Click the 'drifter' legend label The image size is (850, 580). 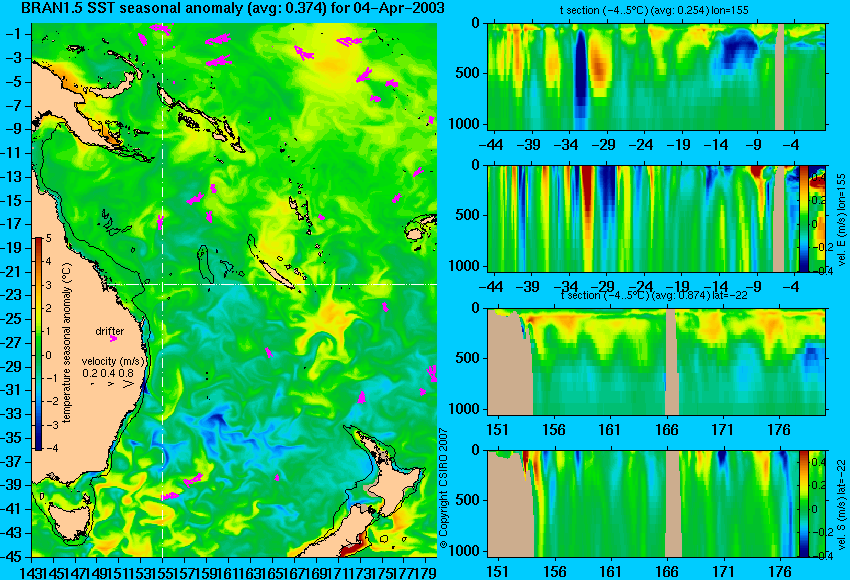click(x=110, y=331)
